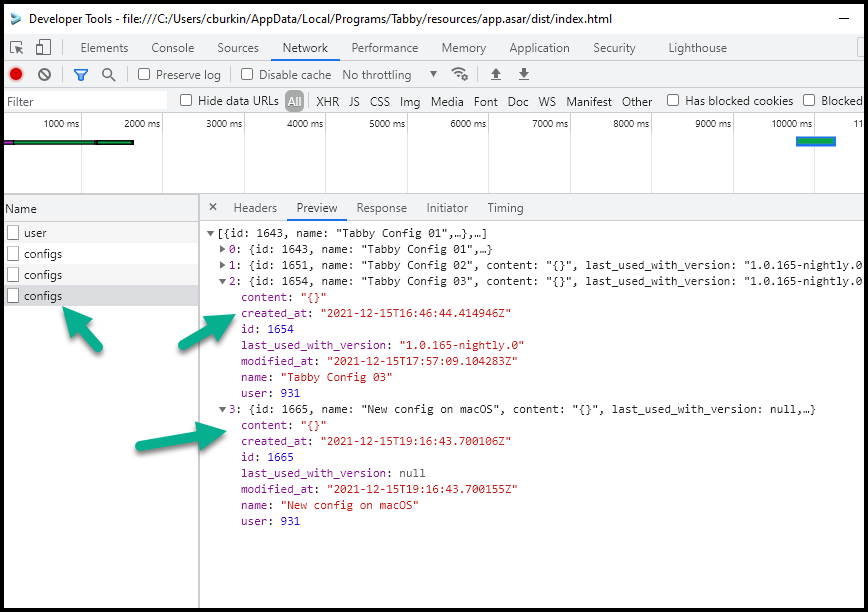
Task: Click the last_used_with_version null value
Action: pos(412,473)
